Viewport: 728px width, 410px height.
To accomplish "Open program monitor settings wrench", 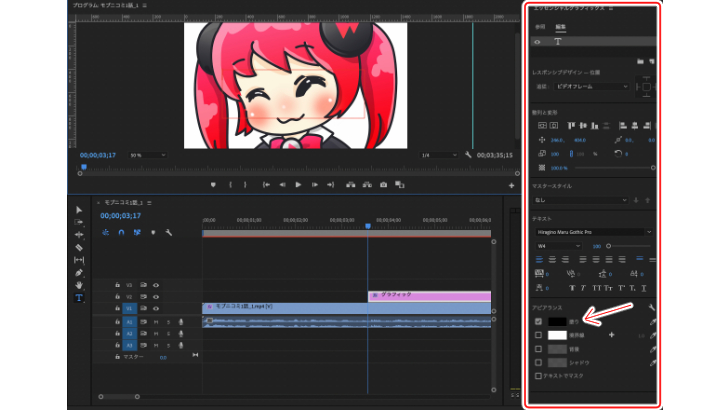I will pyautogui.click(x=468, y=155).
